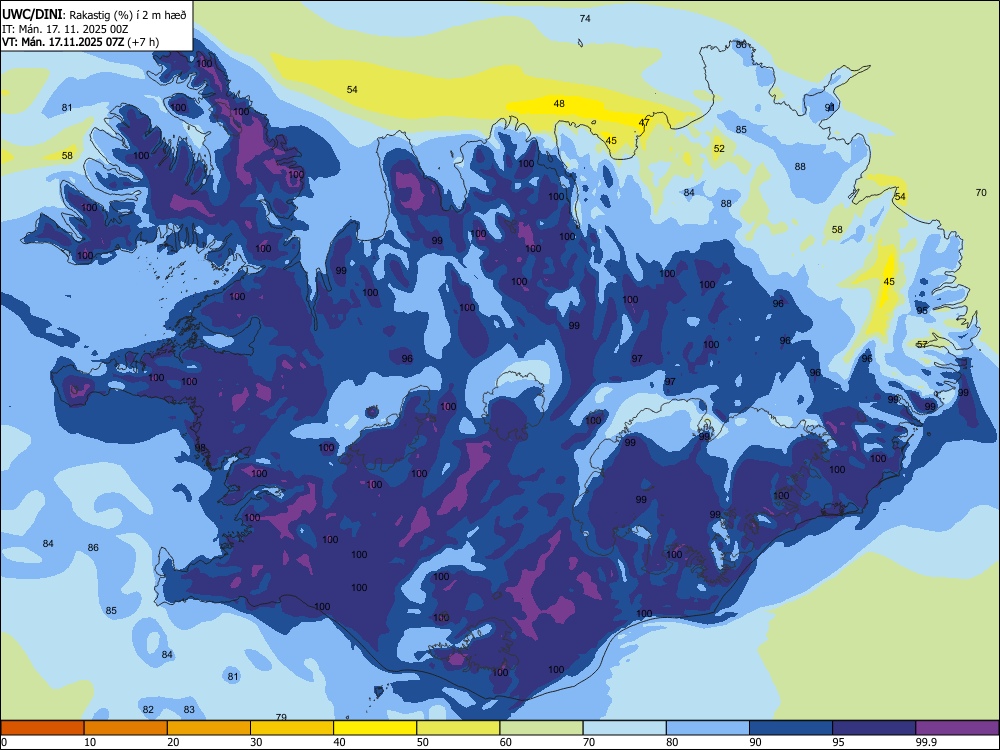Click the 0–10 dark orange legend swatch
The height and width of the screenshot is (750, 1000).
tap(42, 728)
